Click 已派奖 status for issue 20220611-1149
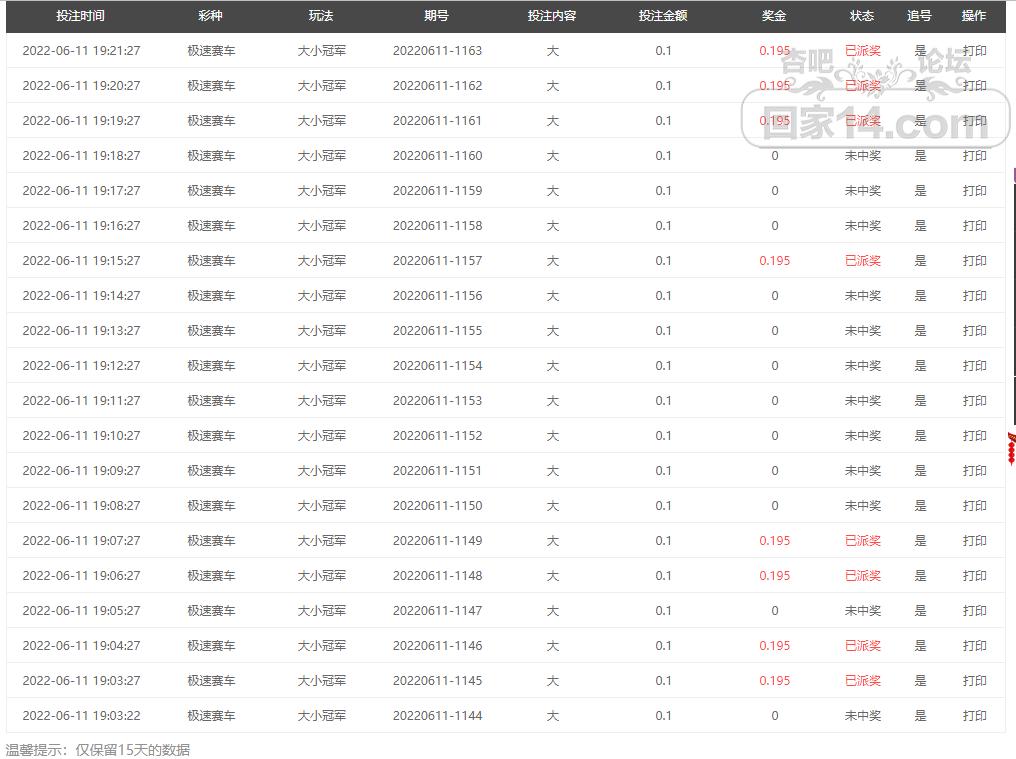Screen dimensions: 1016x759 click(862, 541)
